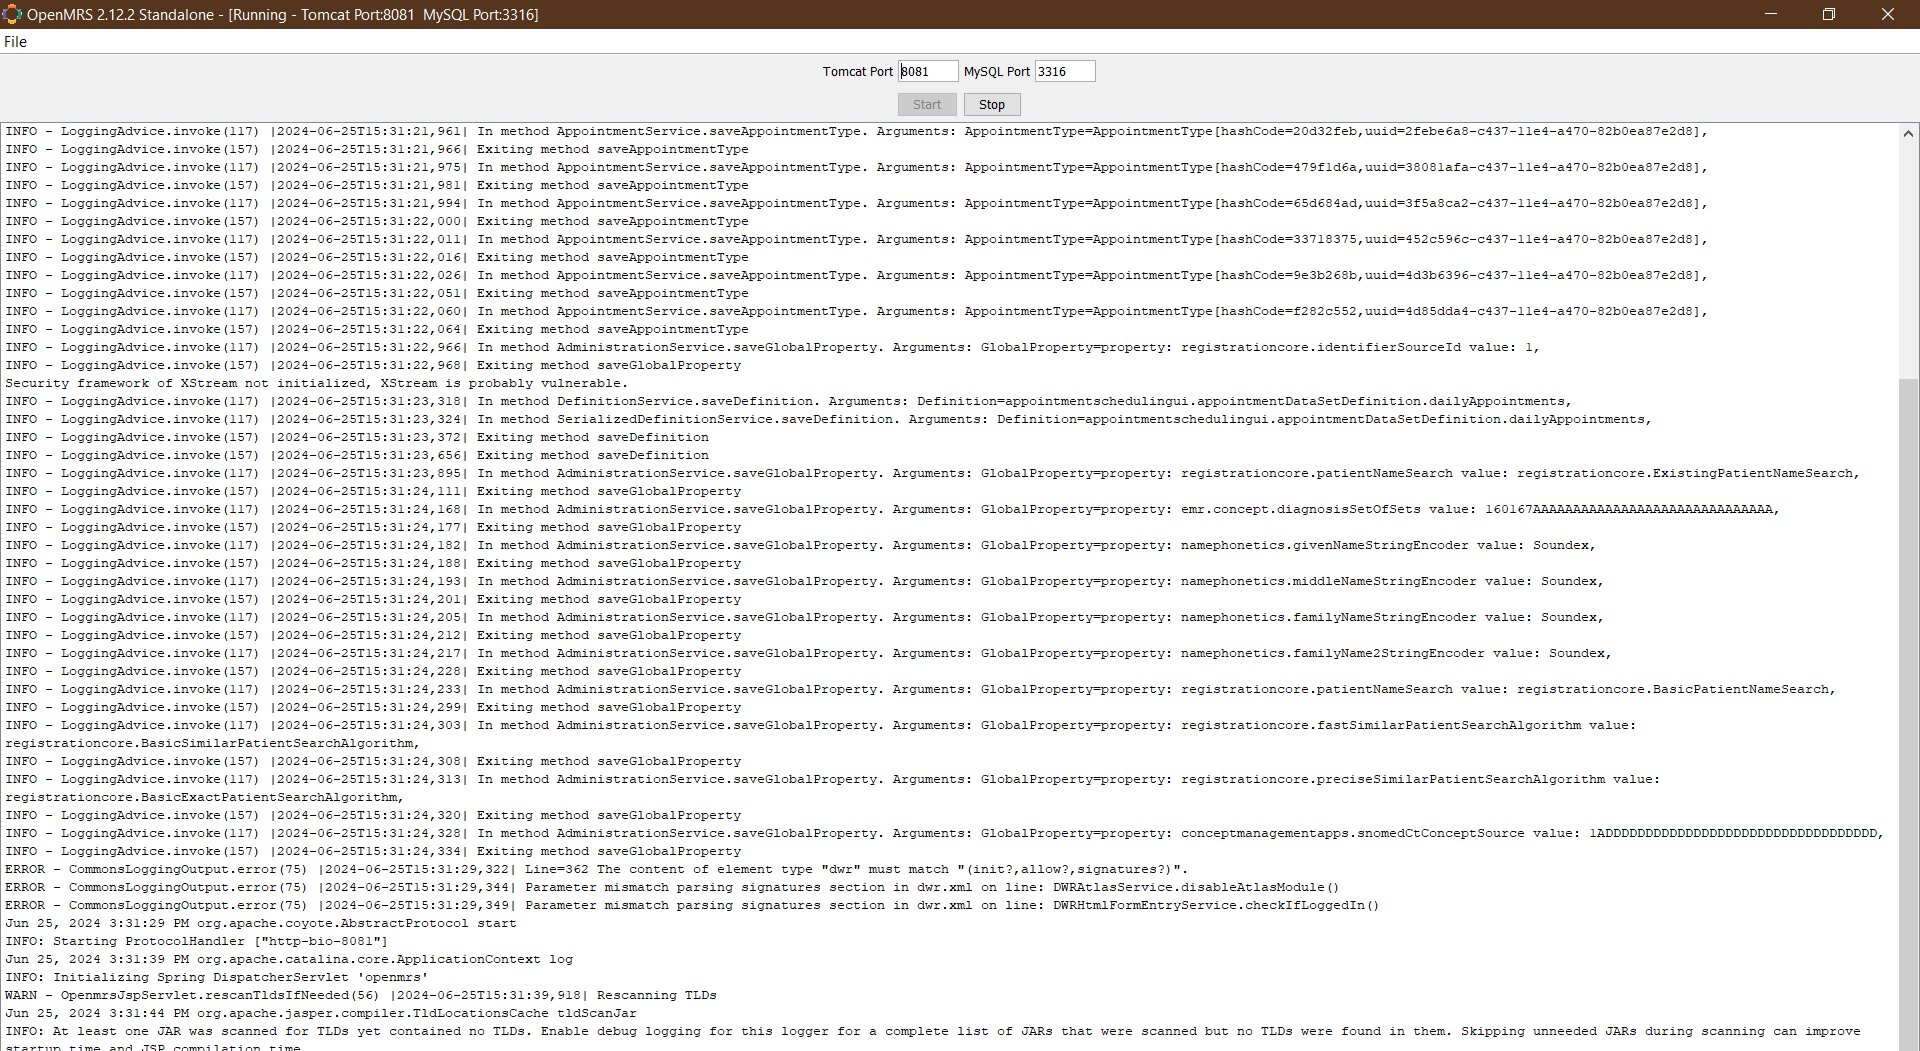Click the namephonetics.familyName2StringEncoder log line

(x=808, y=654)
